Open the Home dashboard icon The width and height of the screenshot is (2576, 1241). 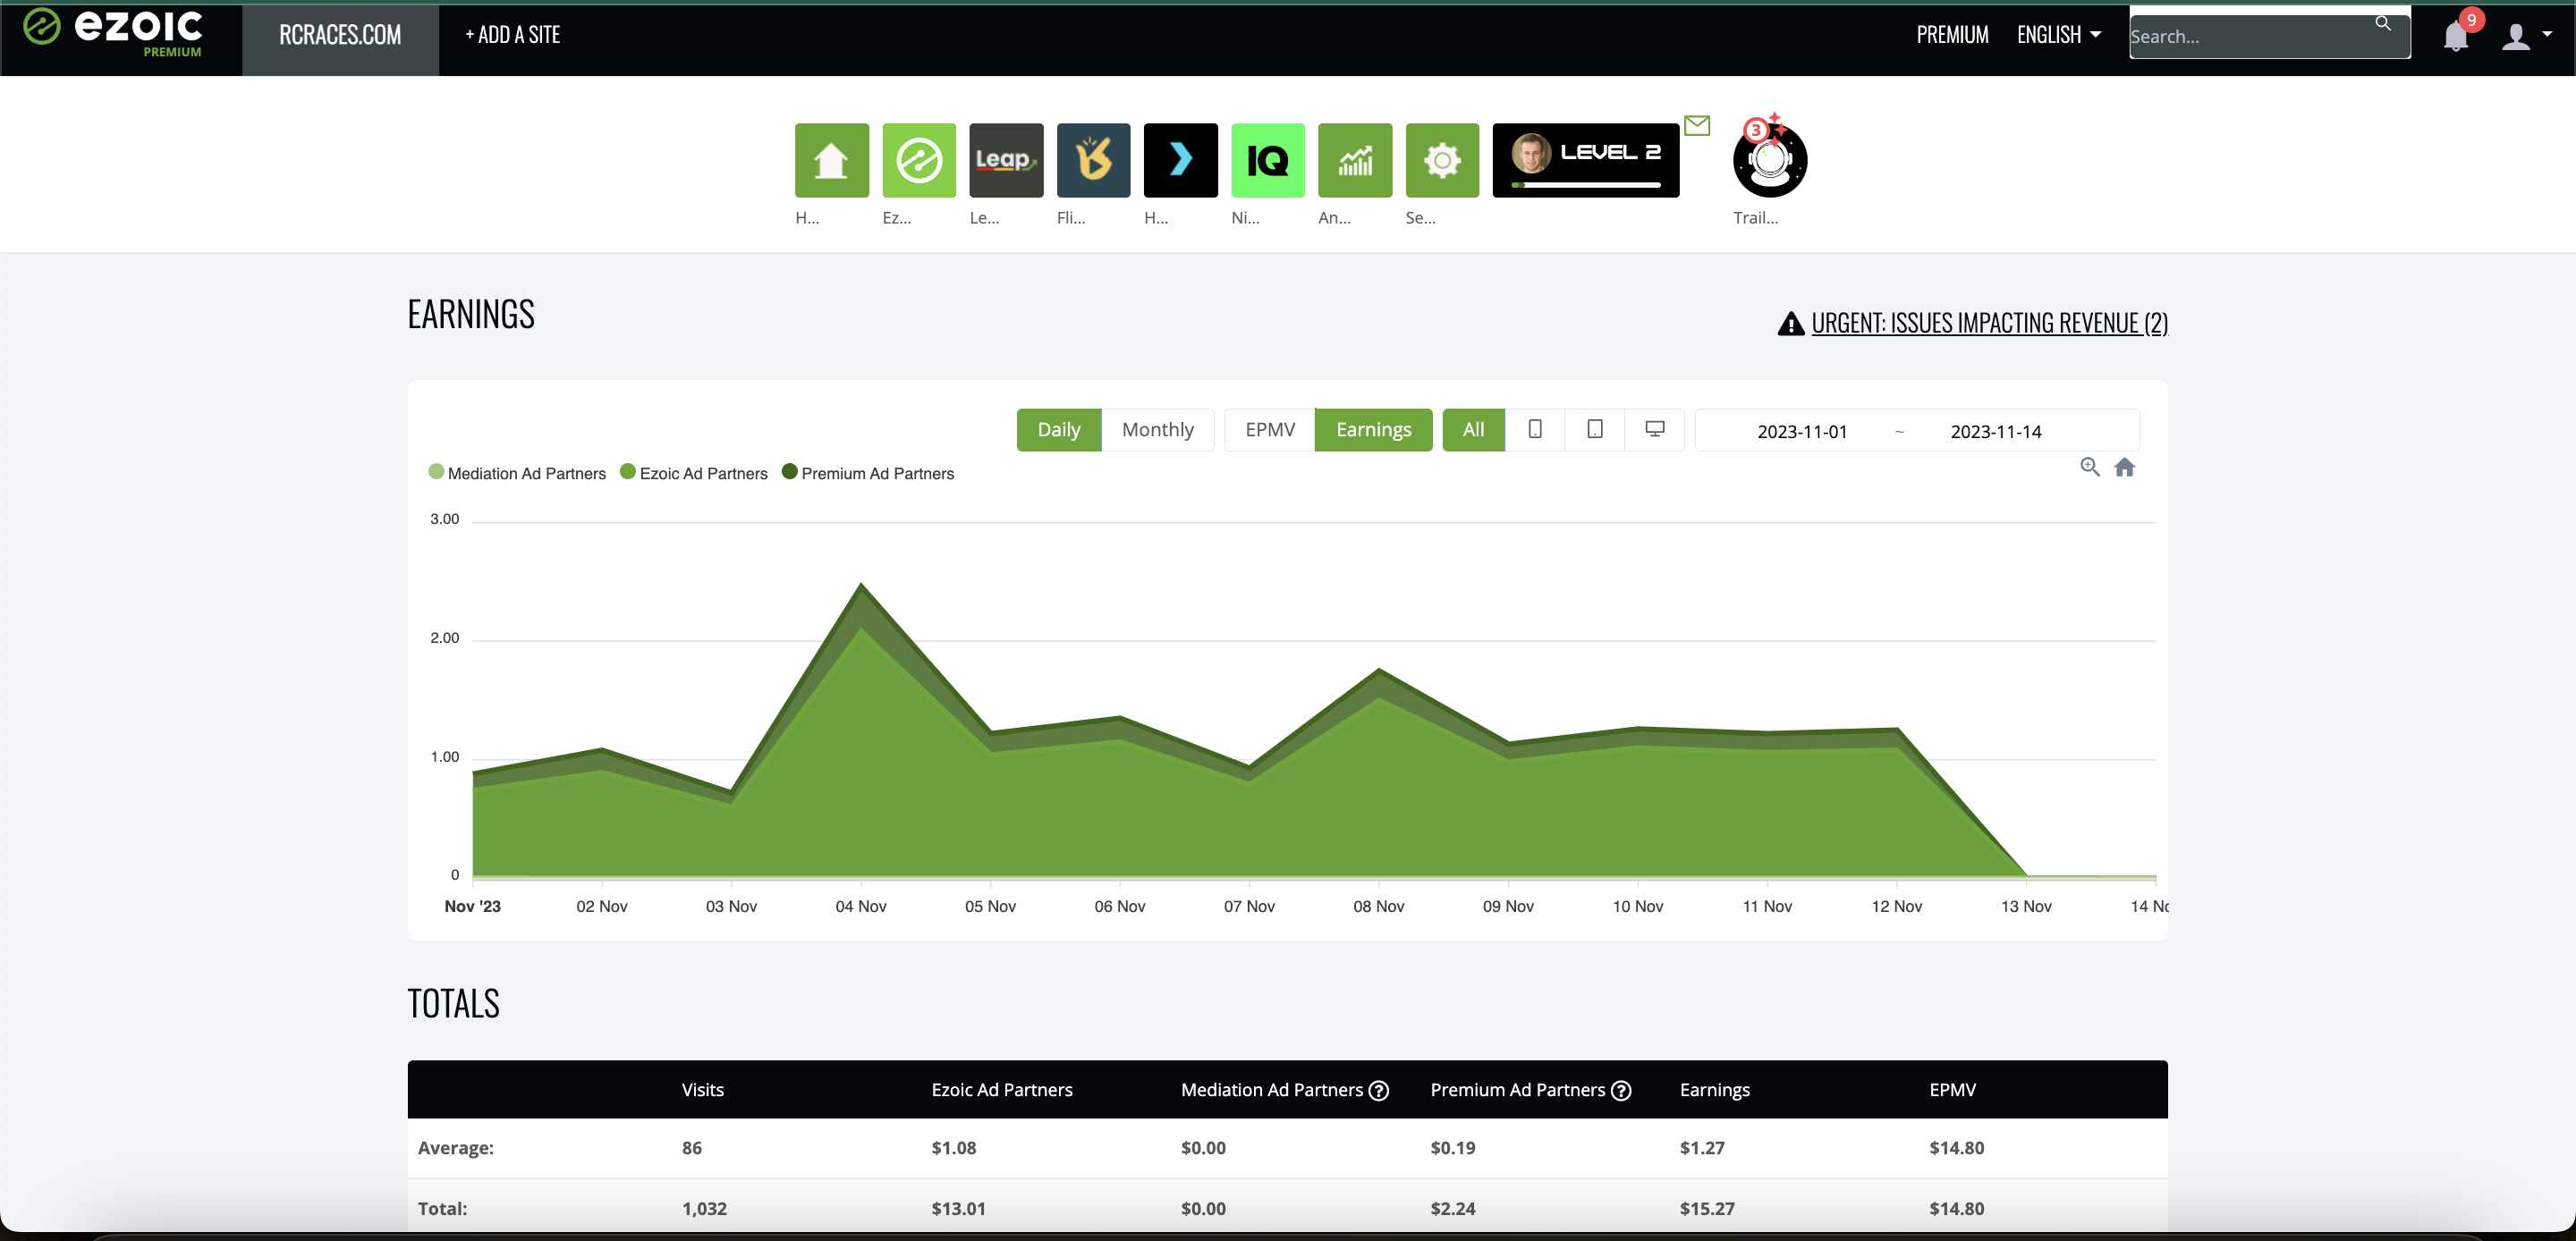point(831,160)
